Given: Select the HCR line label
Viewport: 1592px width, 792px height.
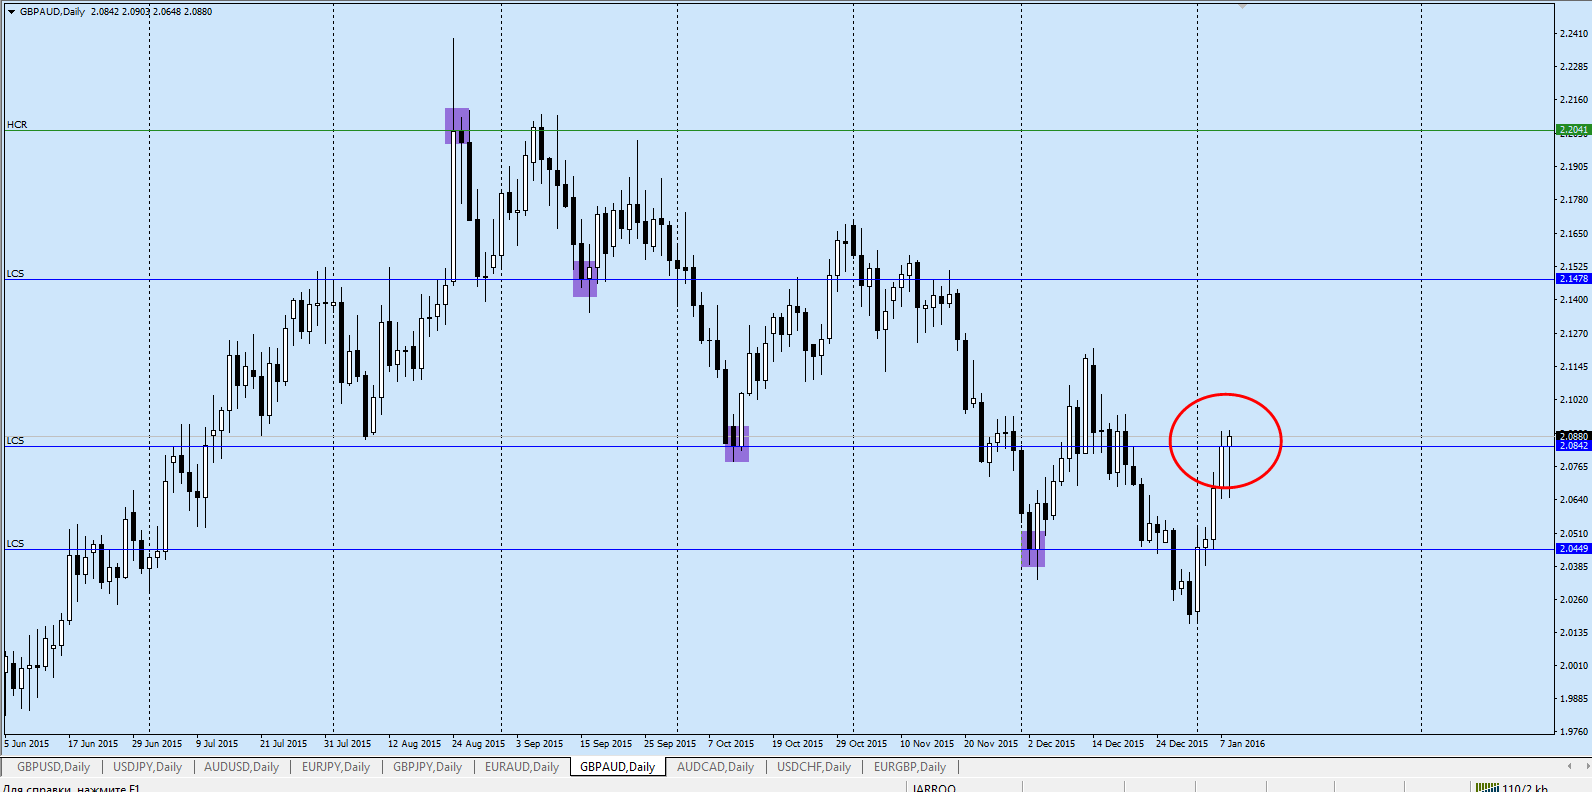Looking at the screenshot, I should point(17,125).
